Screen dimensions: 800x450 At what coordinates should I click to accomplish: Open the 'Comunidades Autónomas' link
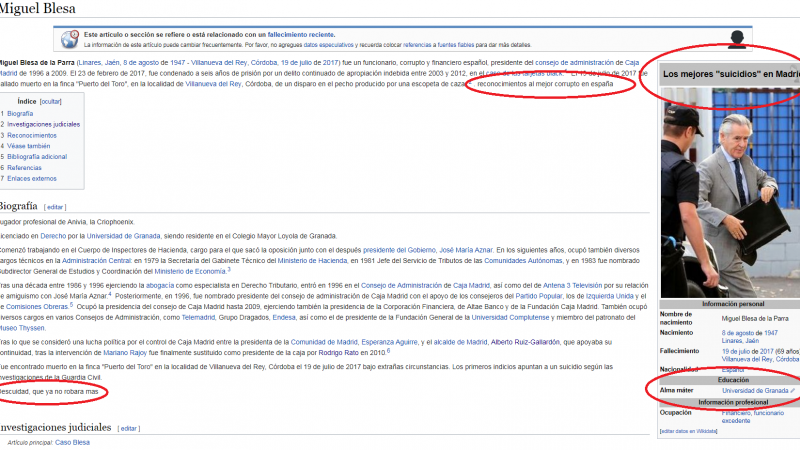523,261
